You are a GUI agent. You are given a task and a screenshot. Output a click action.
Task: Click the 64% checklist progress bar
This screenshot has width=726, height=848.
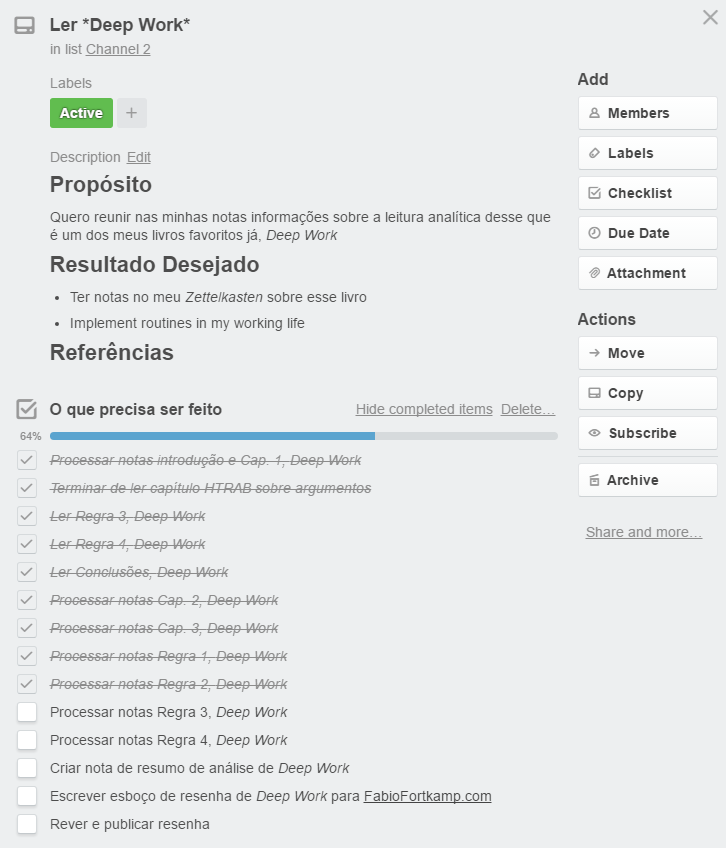click(300, 436)
